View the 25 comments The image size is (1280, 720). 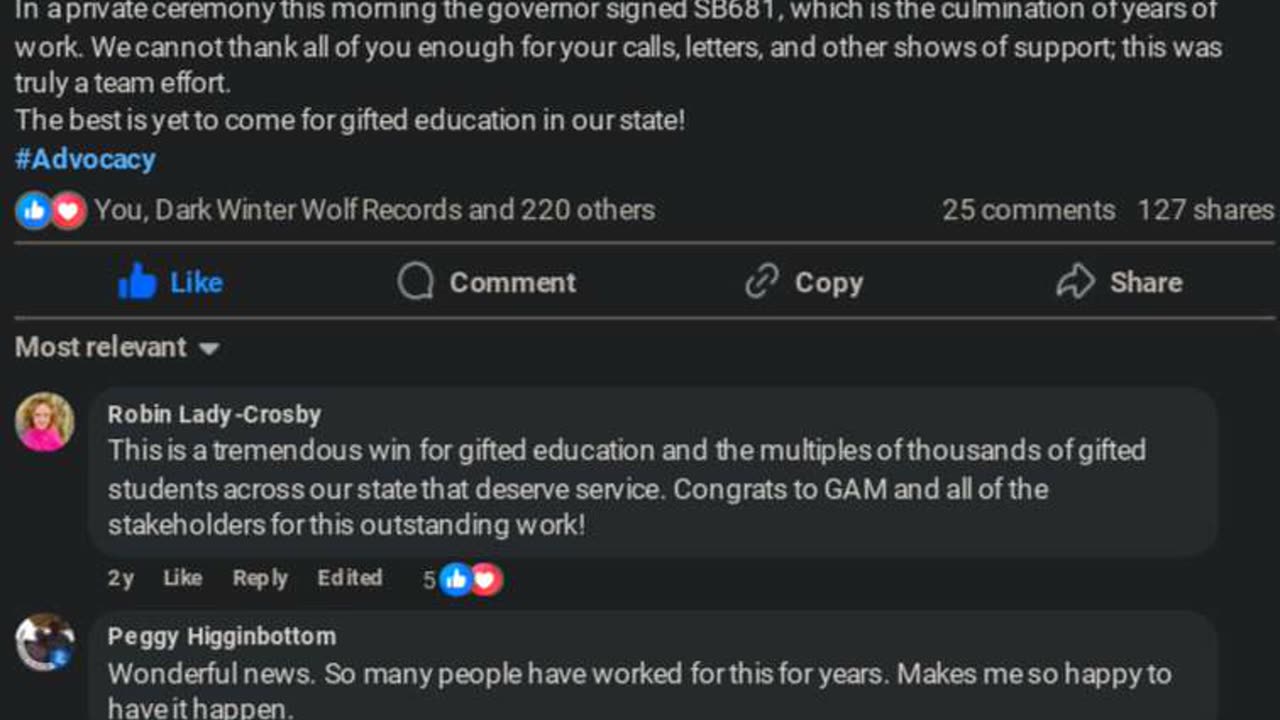coord(1028,210)
